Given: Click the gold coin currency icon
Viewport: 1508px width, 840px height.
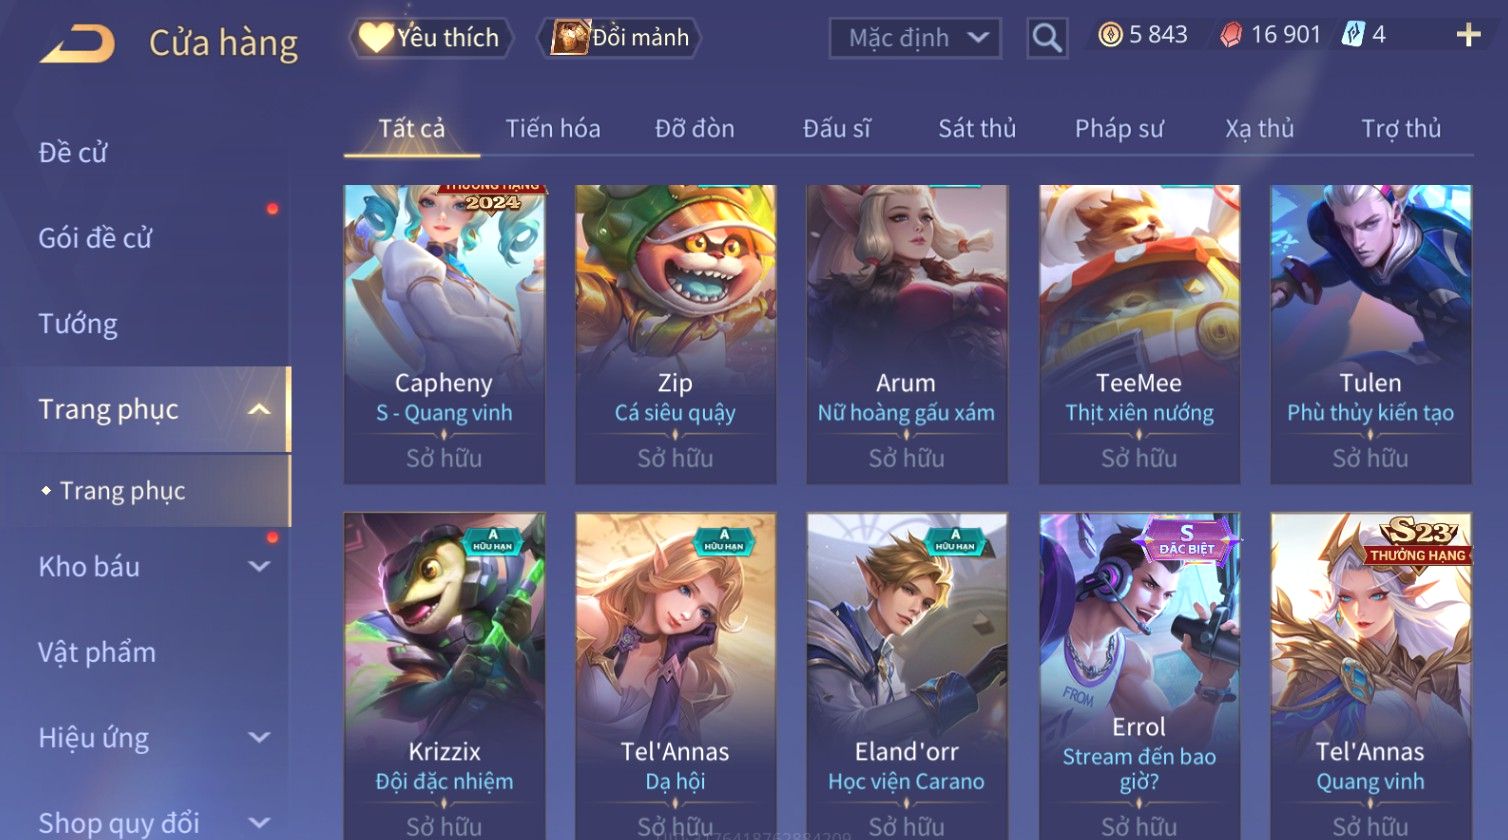Looking at the screenshot, I should pos(1110,36).
